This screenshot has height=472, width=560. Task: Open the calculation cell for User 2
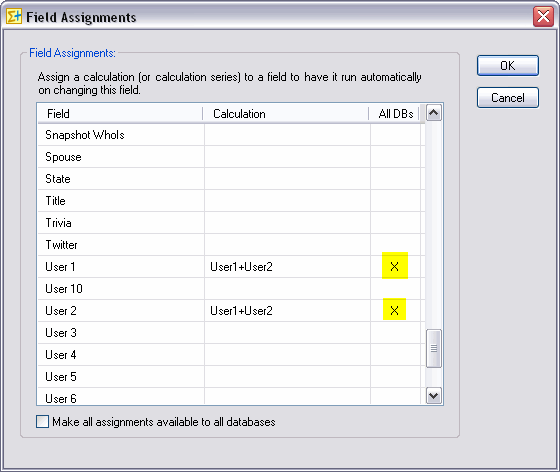tap(288, 311)
